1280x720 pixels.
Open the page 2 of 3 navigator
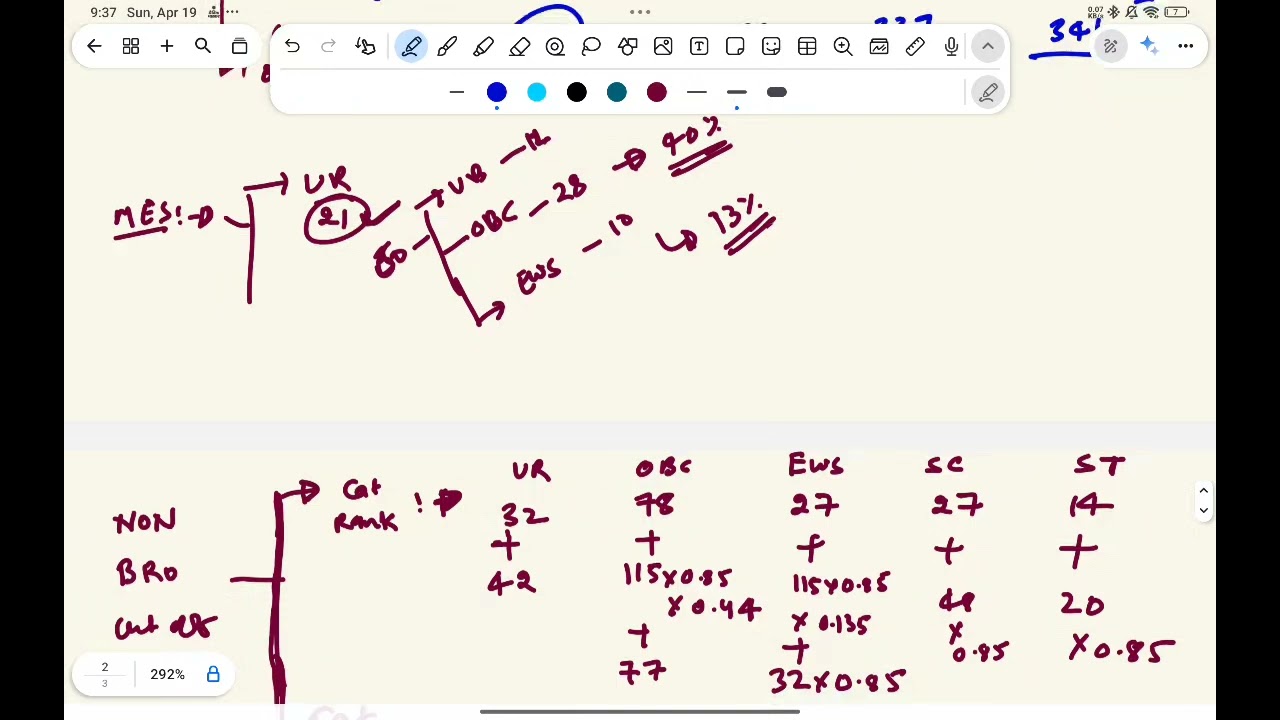[x=104, y=675]
